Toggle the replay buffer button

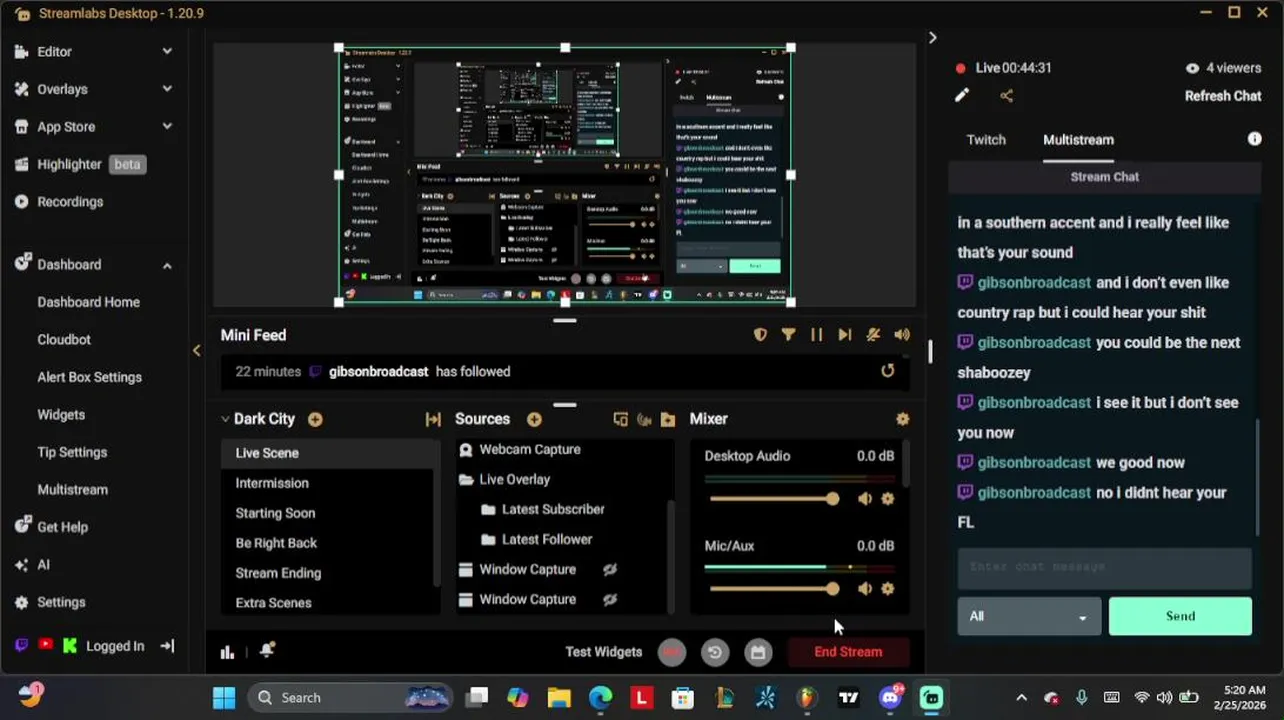pos(715,652)
